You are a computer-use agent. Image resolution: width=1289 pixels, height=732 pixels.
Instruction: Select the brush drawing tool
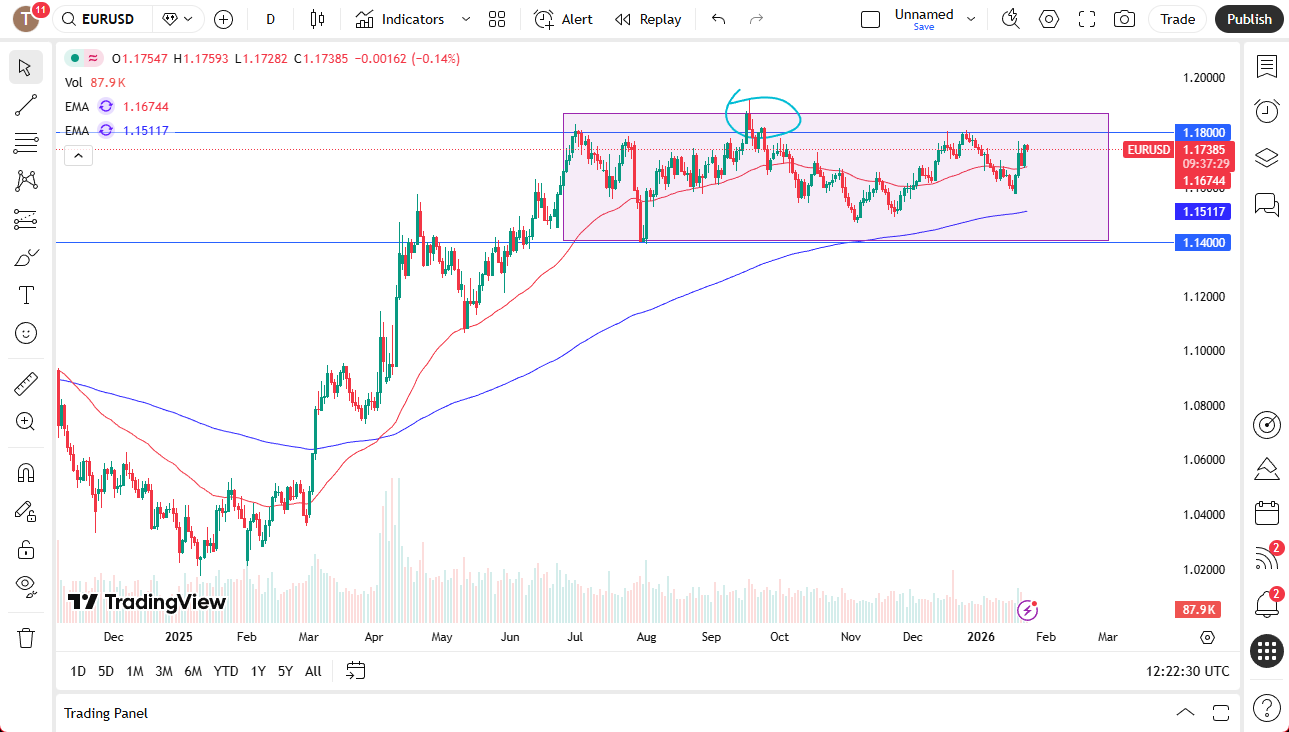click(x=26, y=257)
